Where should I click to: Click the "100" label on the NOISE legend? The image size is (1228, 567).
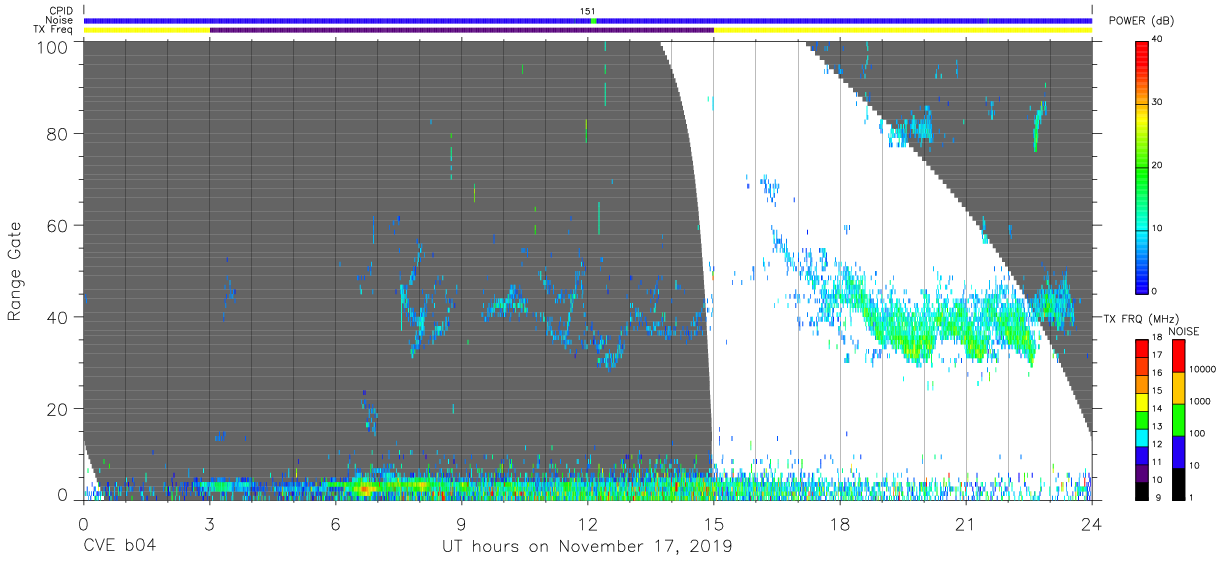tap(1196, 433)
